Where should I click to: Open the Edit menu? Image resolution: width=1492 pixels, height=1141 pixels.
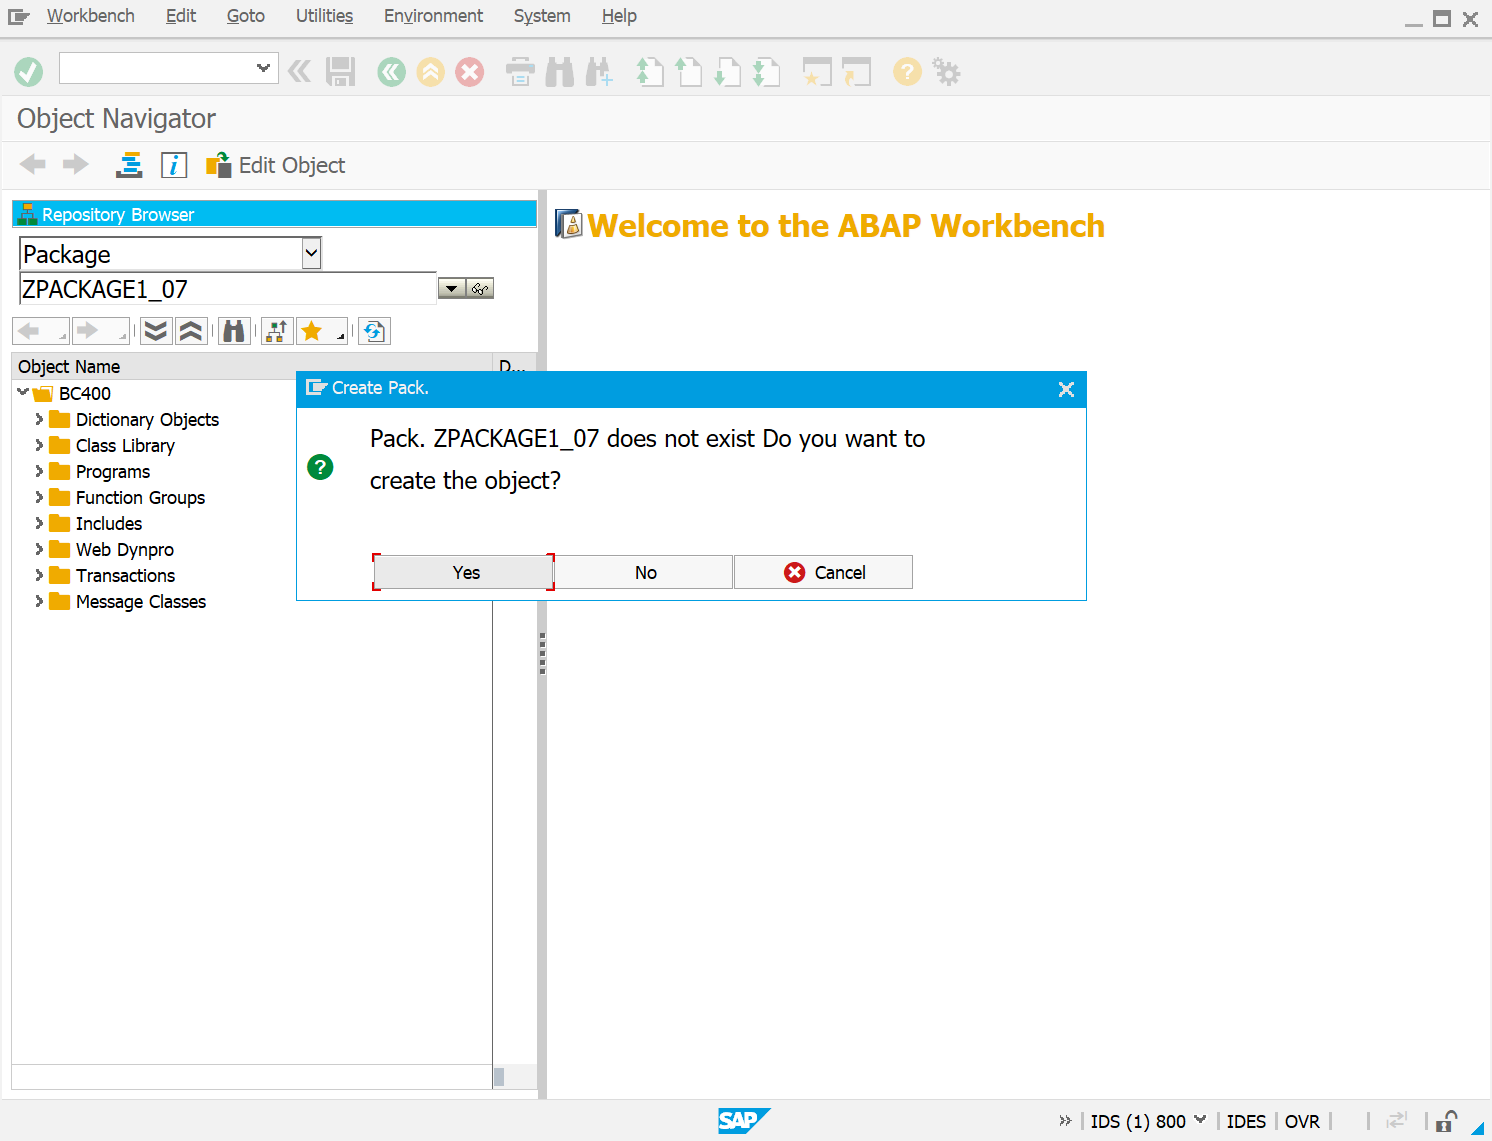181,16
